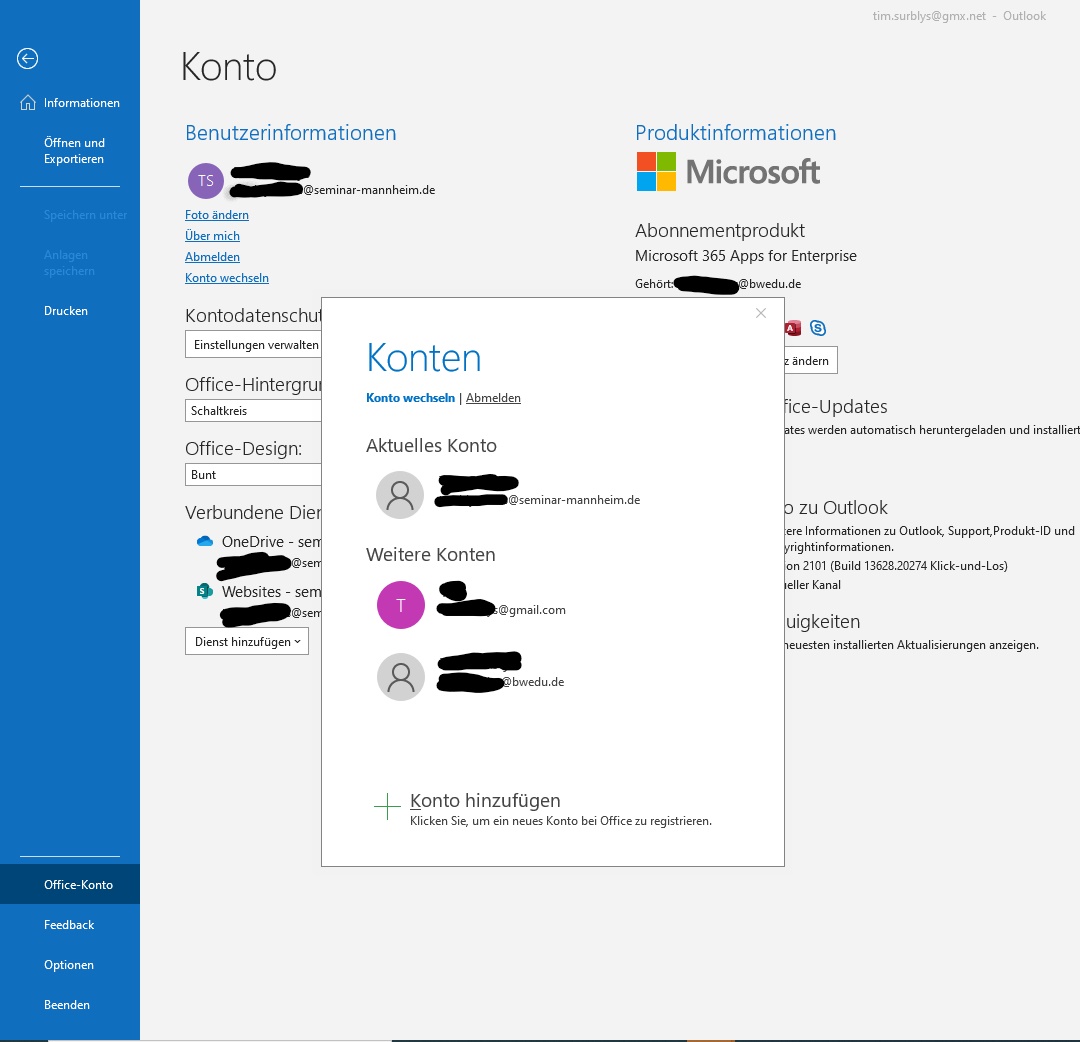Click the Weitere Konten label
Screen dimensions: 1080x1042
430,554
